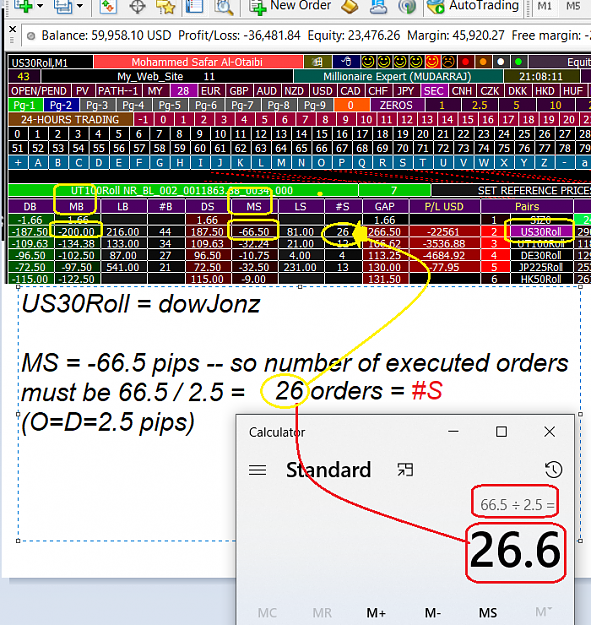Click the PV button

(82, 90)
